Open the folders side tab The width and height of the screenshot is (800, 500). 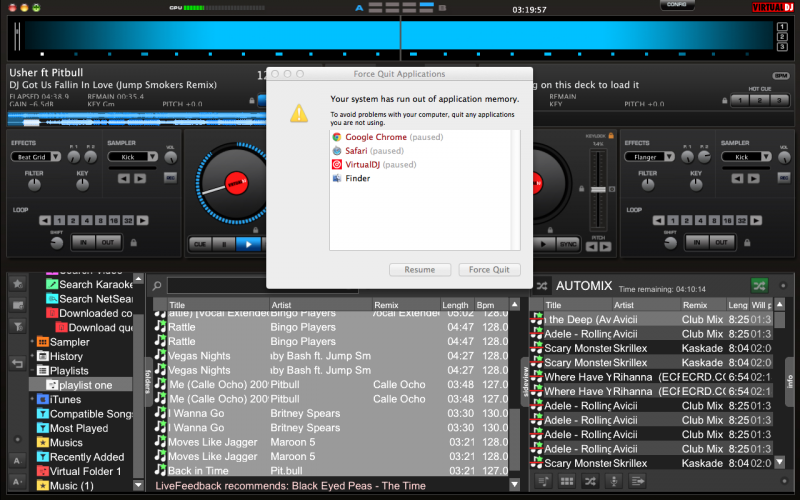(x=148, y=382)
